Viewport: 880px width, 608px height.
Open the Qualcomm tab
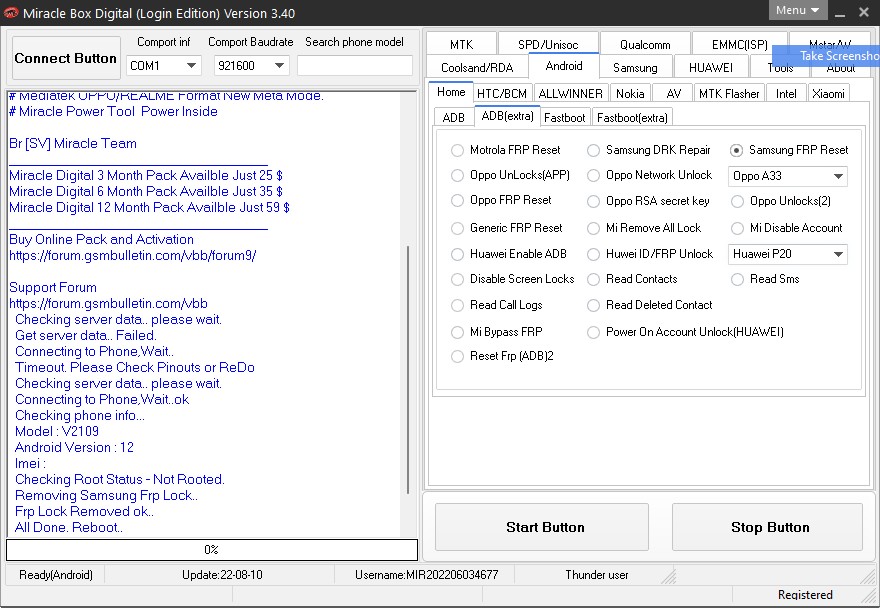[x=645, y=44]
